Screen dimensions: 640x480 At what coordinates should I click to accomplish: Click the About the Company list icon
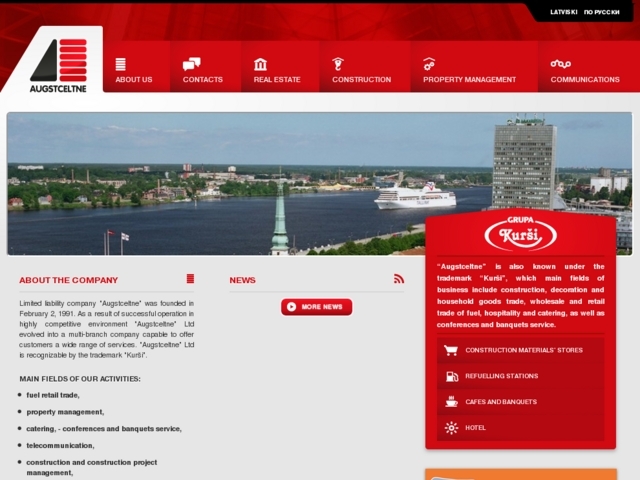tap(190, 279)
